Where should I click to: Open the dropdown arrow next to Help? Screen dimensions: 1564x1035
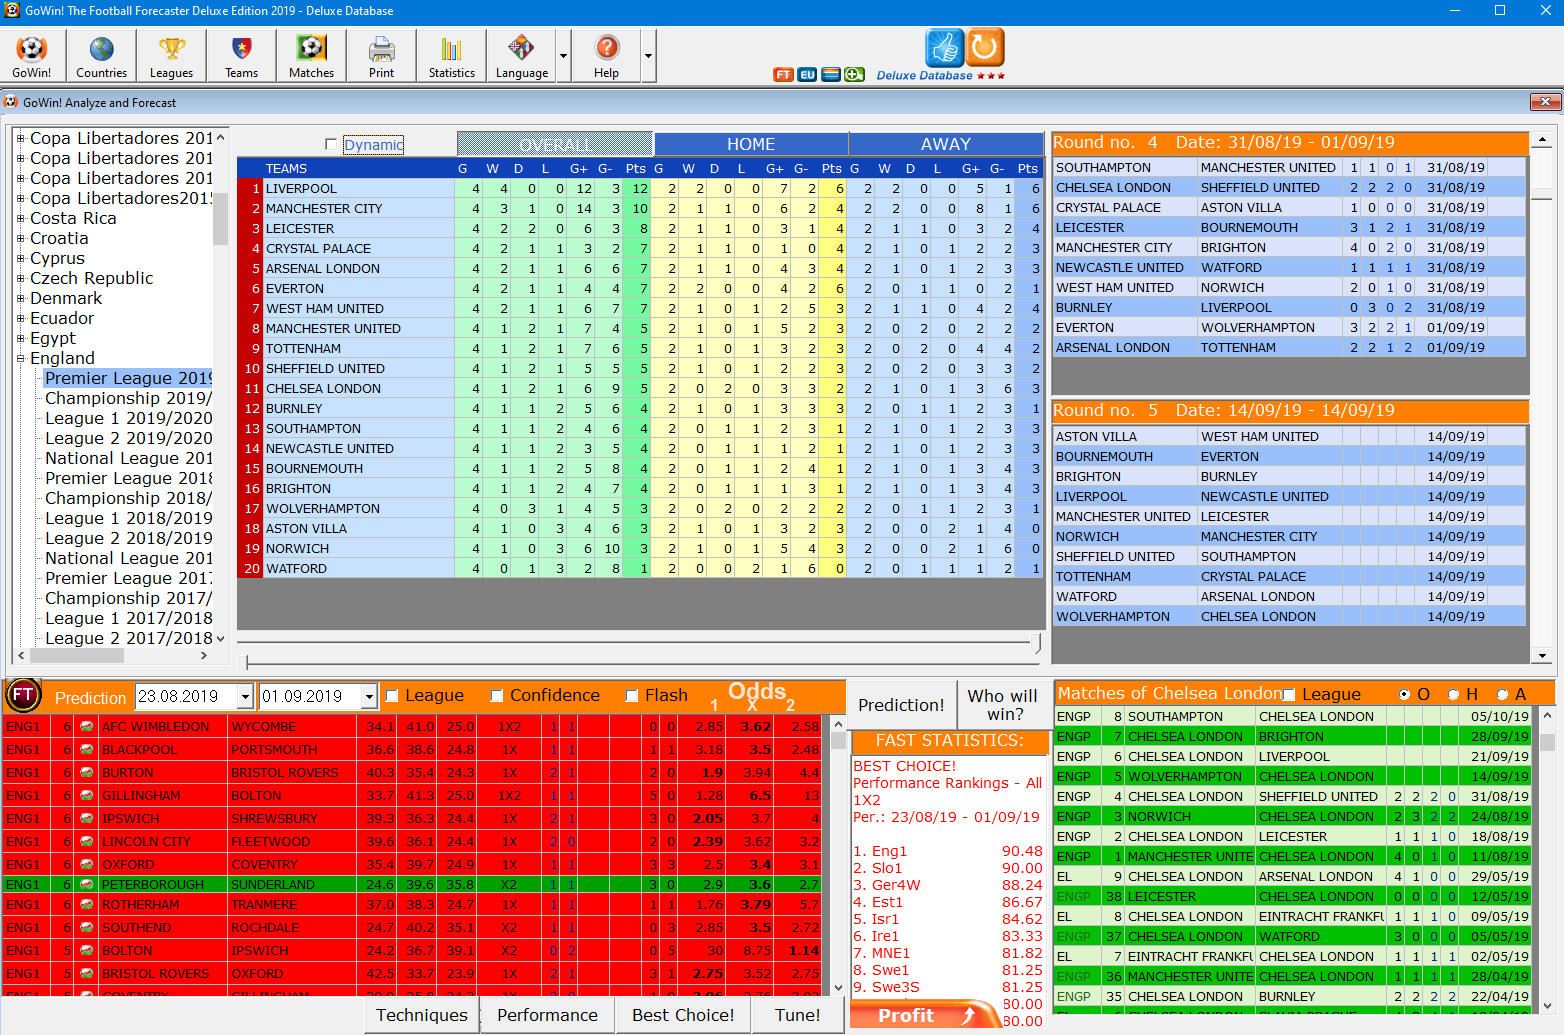649,56
